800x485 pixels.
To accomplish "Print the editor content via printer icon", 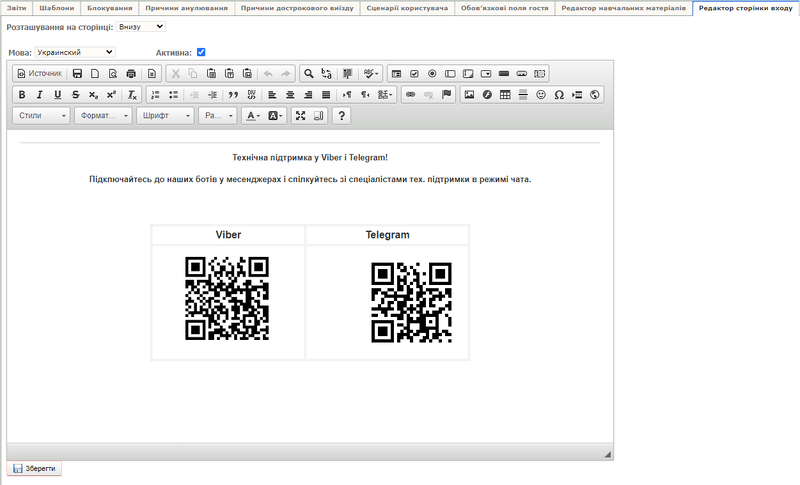I will coord(131,73).
